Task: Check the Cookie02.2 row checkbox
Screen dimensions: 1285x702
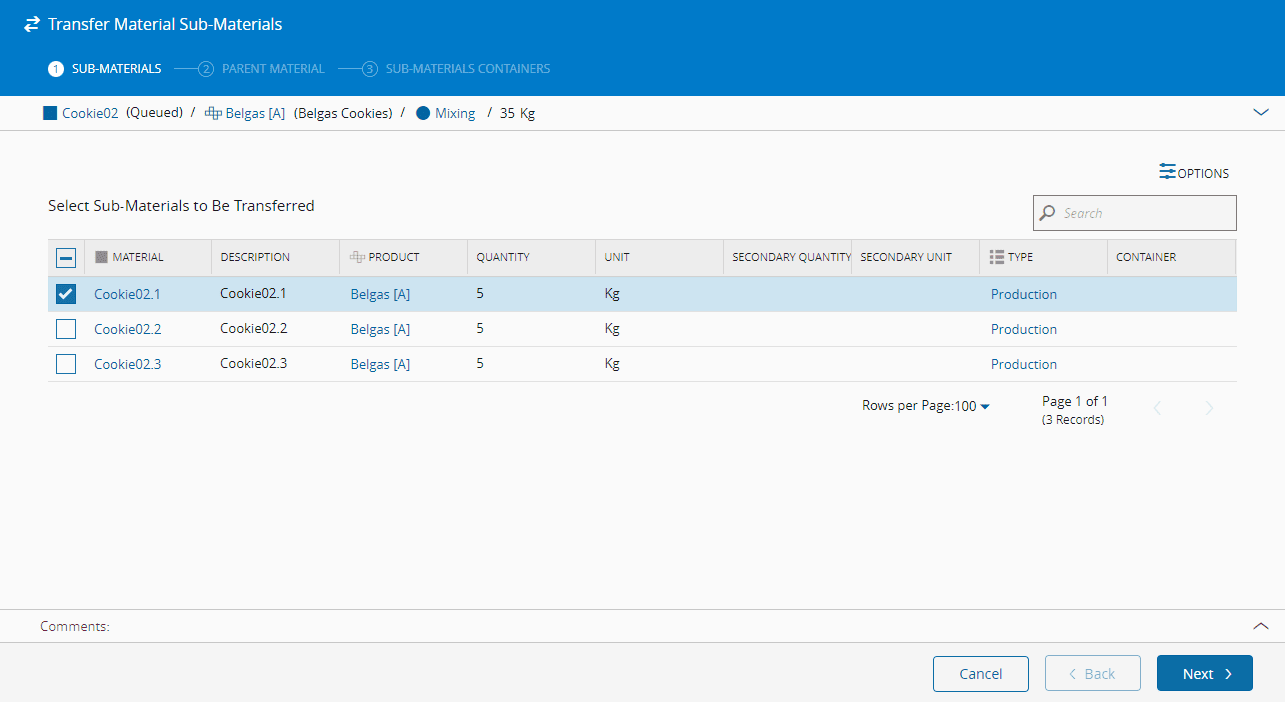Action: point(66,329)
